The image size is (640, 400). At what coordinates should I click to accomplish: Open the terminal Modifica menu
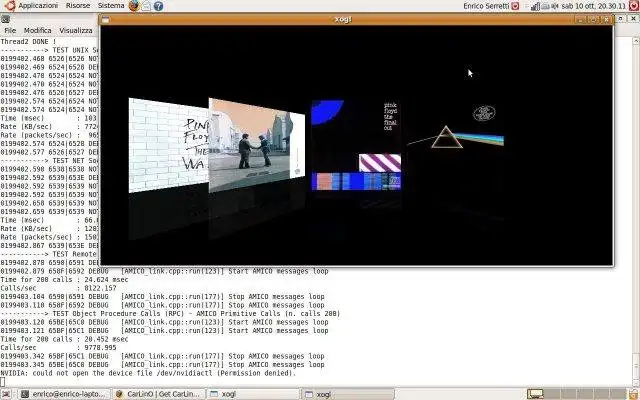tap(38, 30)
